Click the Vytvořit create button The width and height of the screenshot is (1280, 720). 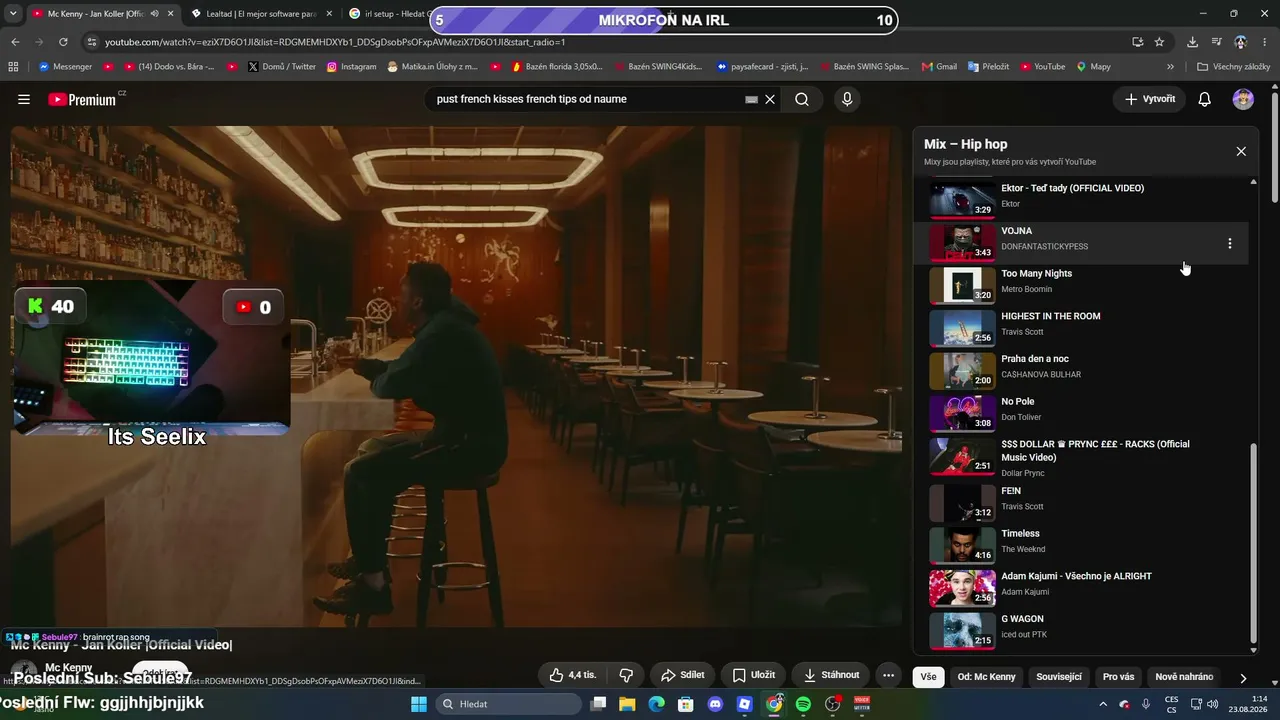click(1149, 99)
